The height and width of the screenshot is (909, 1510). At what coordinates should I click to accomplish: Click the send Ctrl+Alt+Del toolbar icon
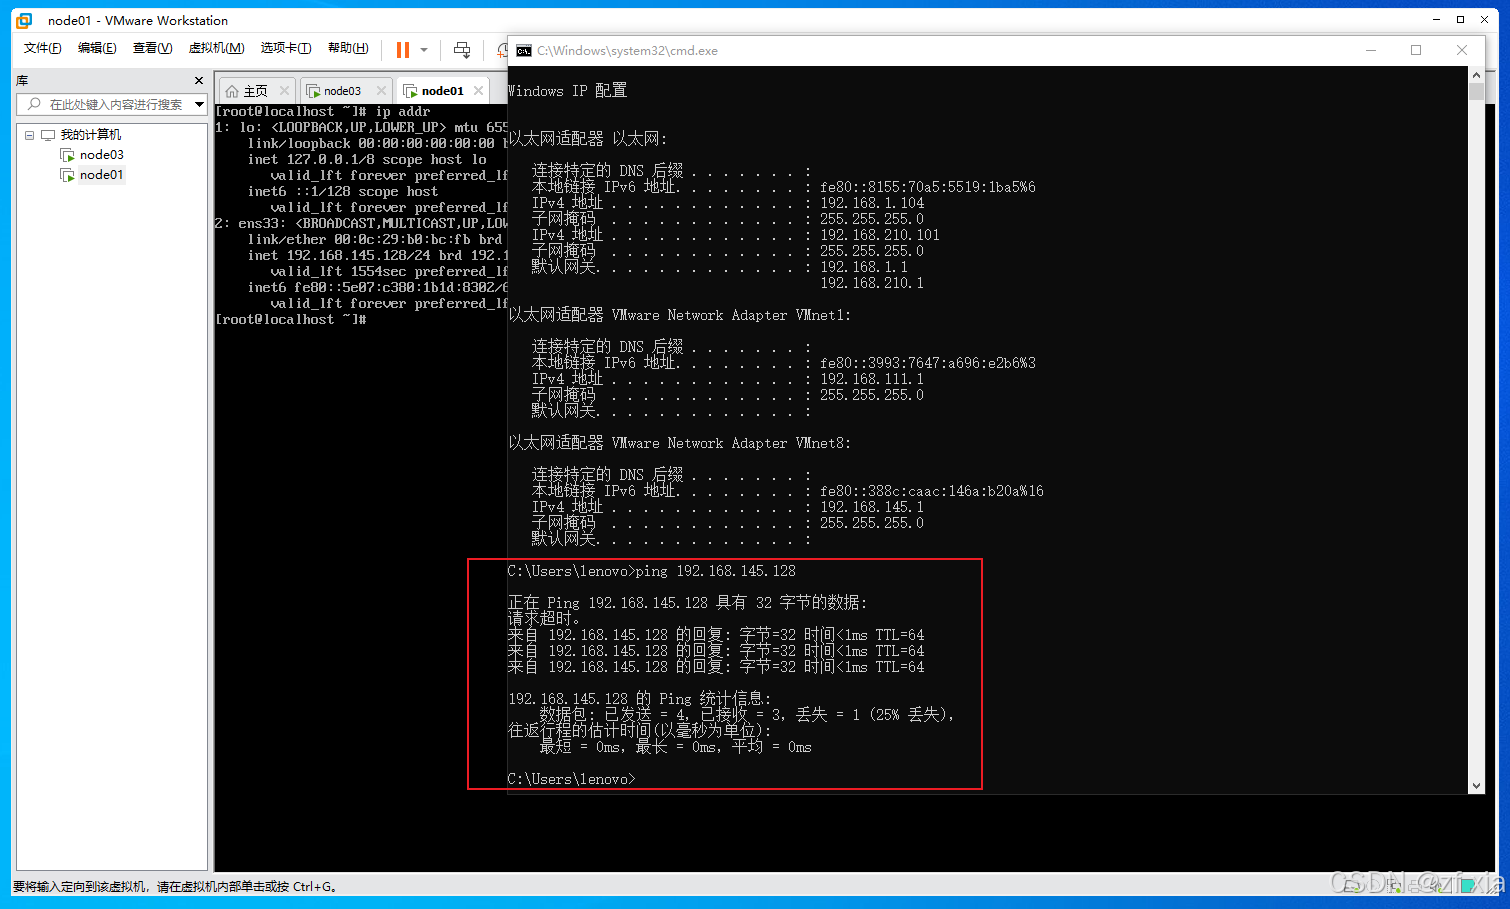click(x=461, y=49)
